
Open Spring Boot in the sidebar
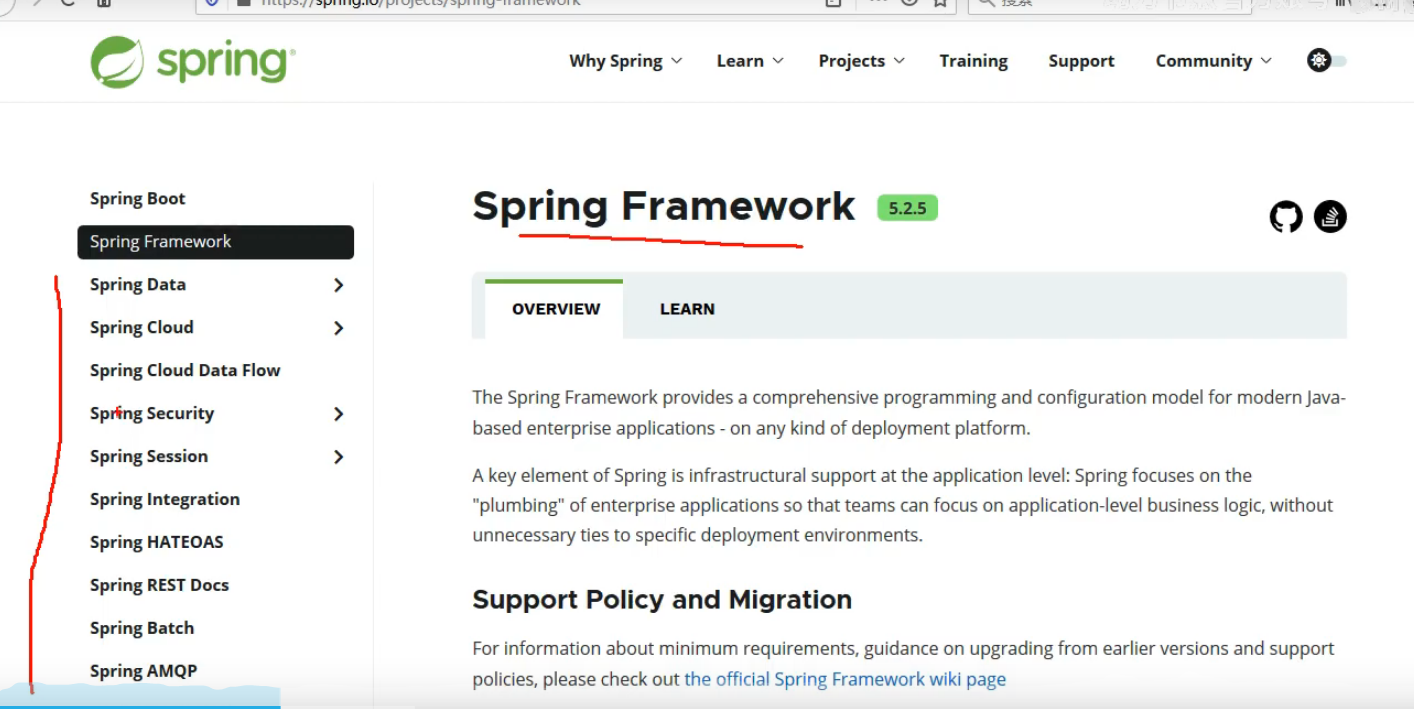tap(138, 198)
